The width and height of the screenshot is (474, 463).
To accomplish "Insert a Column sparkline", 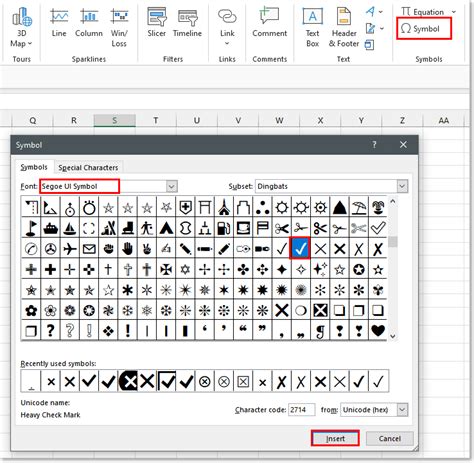I will 89,23.
